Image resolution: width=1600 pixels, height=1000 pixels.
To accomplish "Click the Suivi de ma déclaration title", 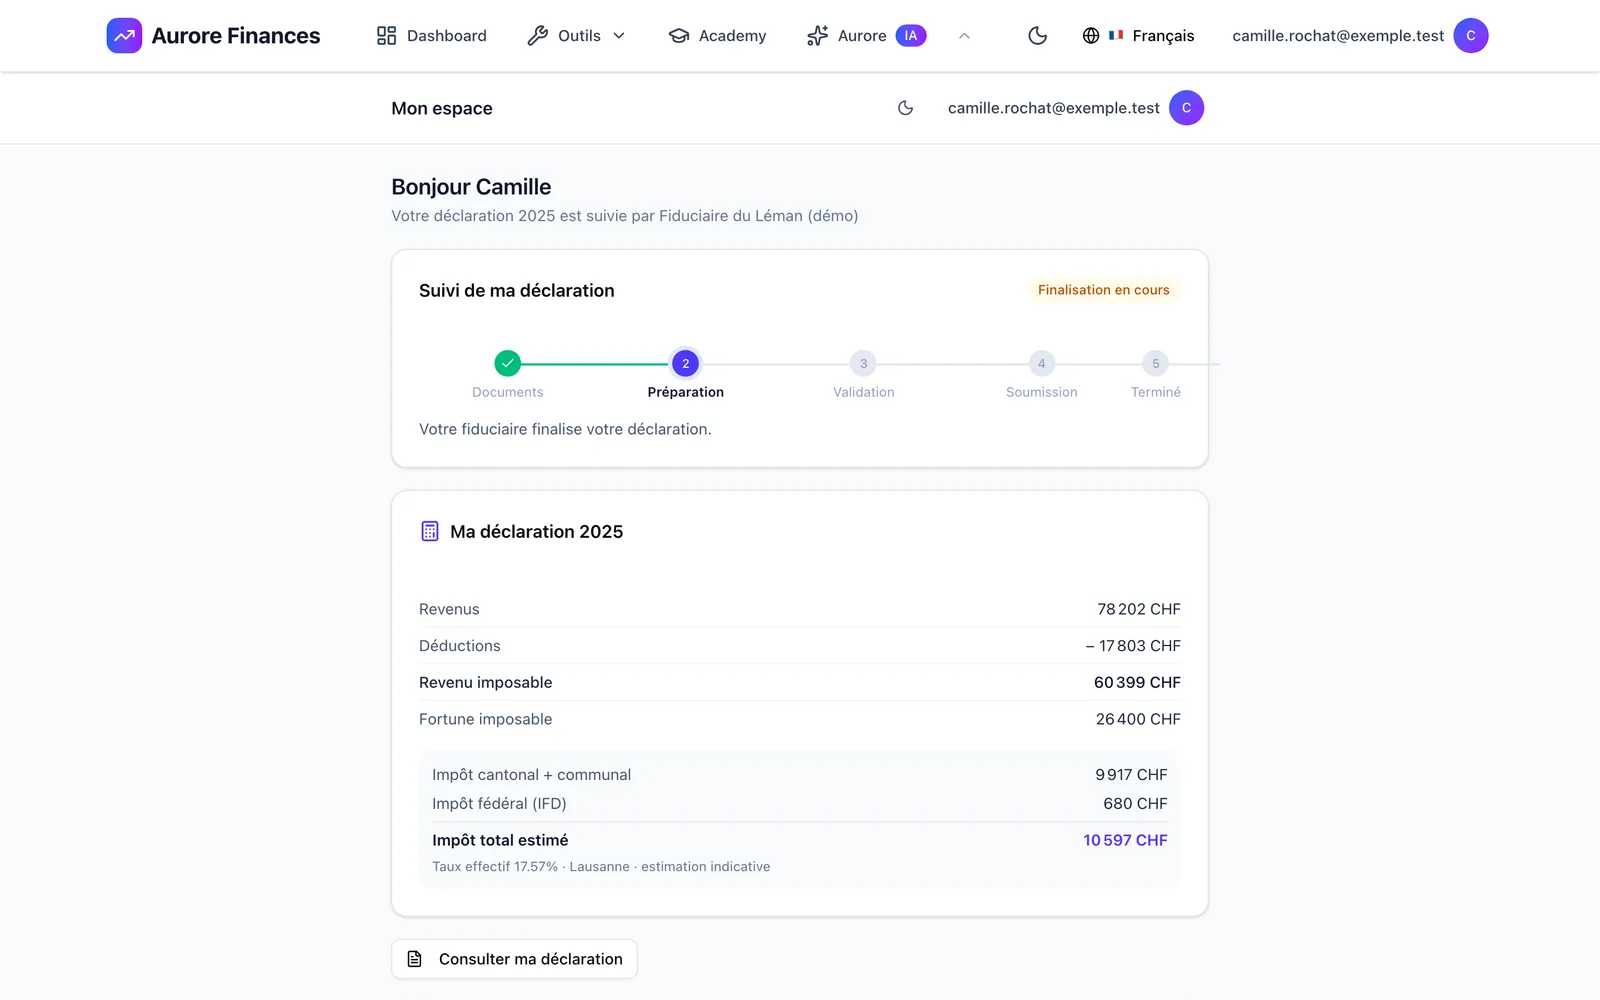I will [x=517, y=291].
